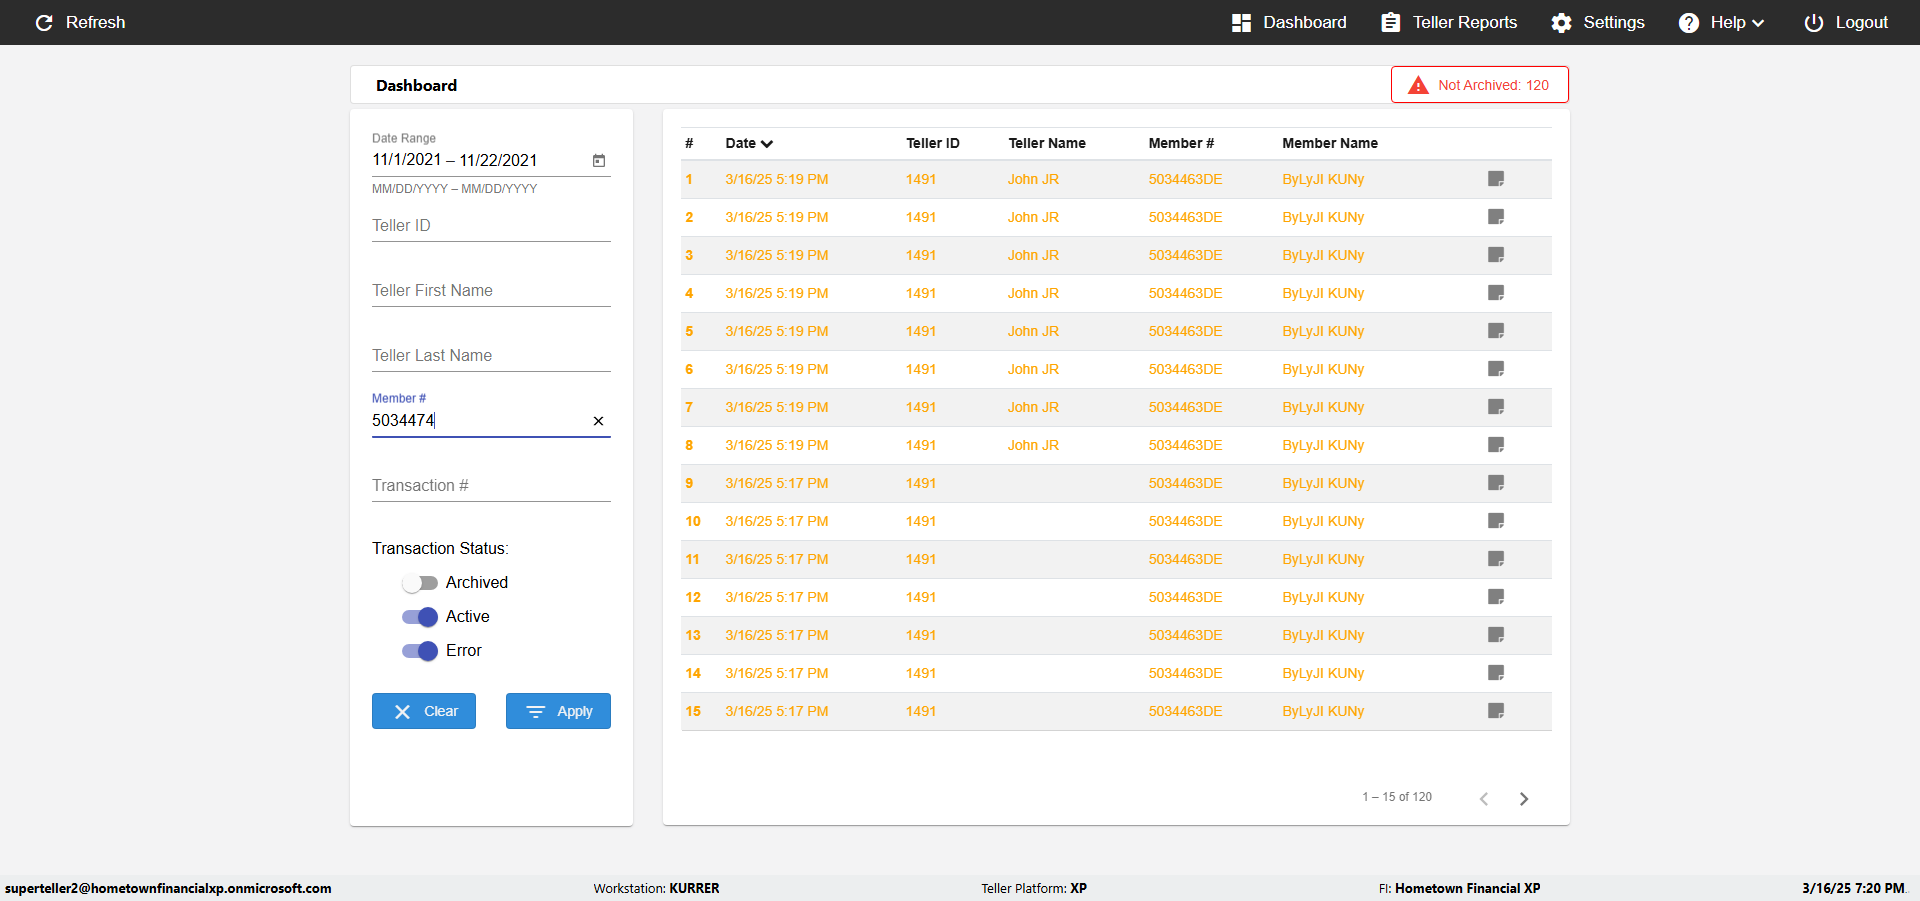The image size is (1920, 901).
Task: Expand the Help dropdown menu
Action: 1721,22
